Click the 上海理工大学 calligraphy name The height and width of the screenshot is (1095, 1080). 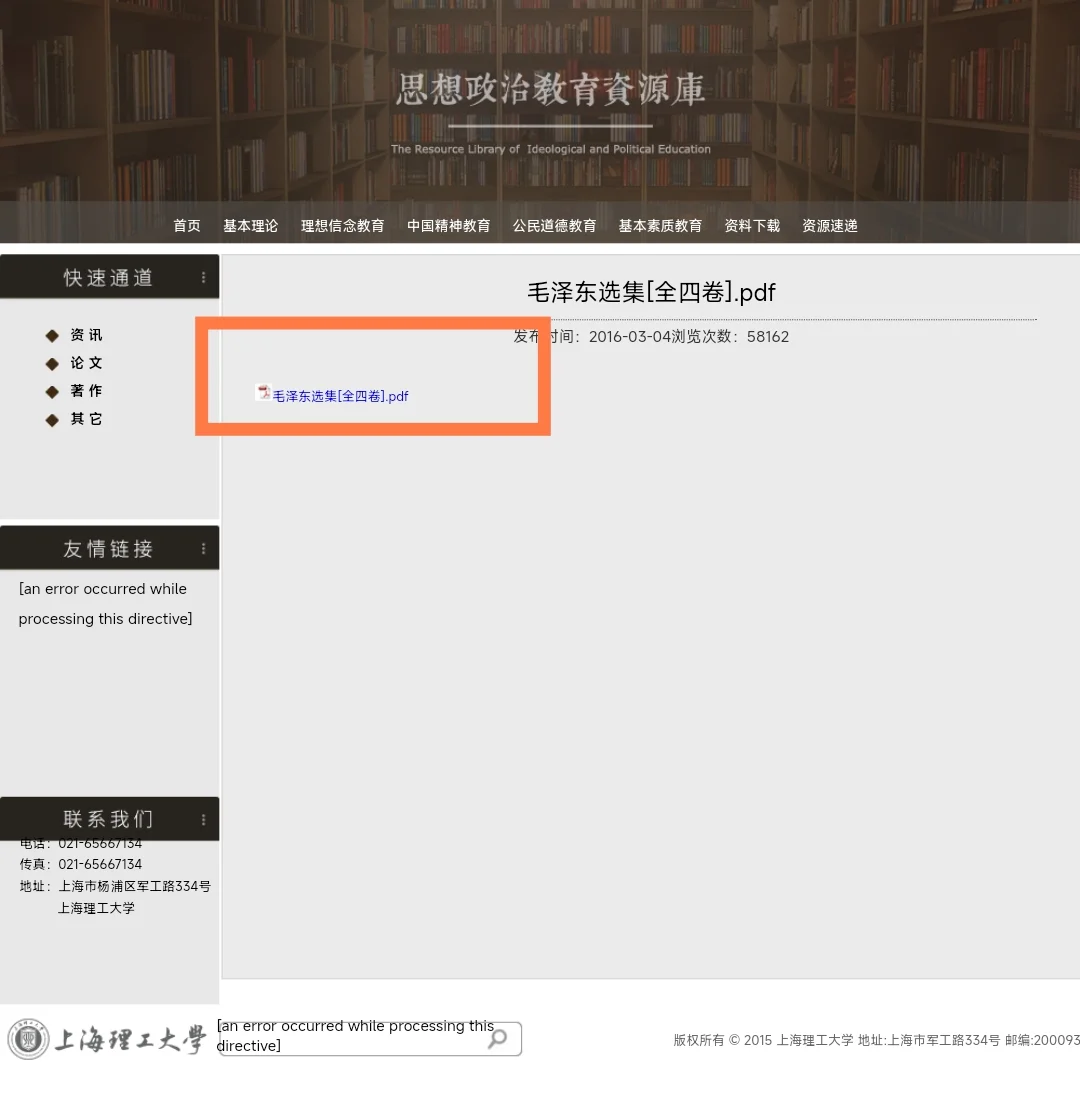(x=131, y=1039)
